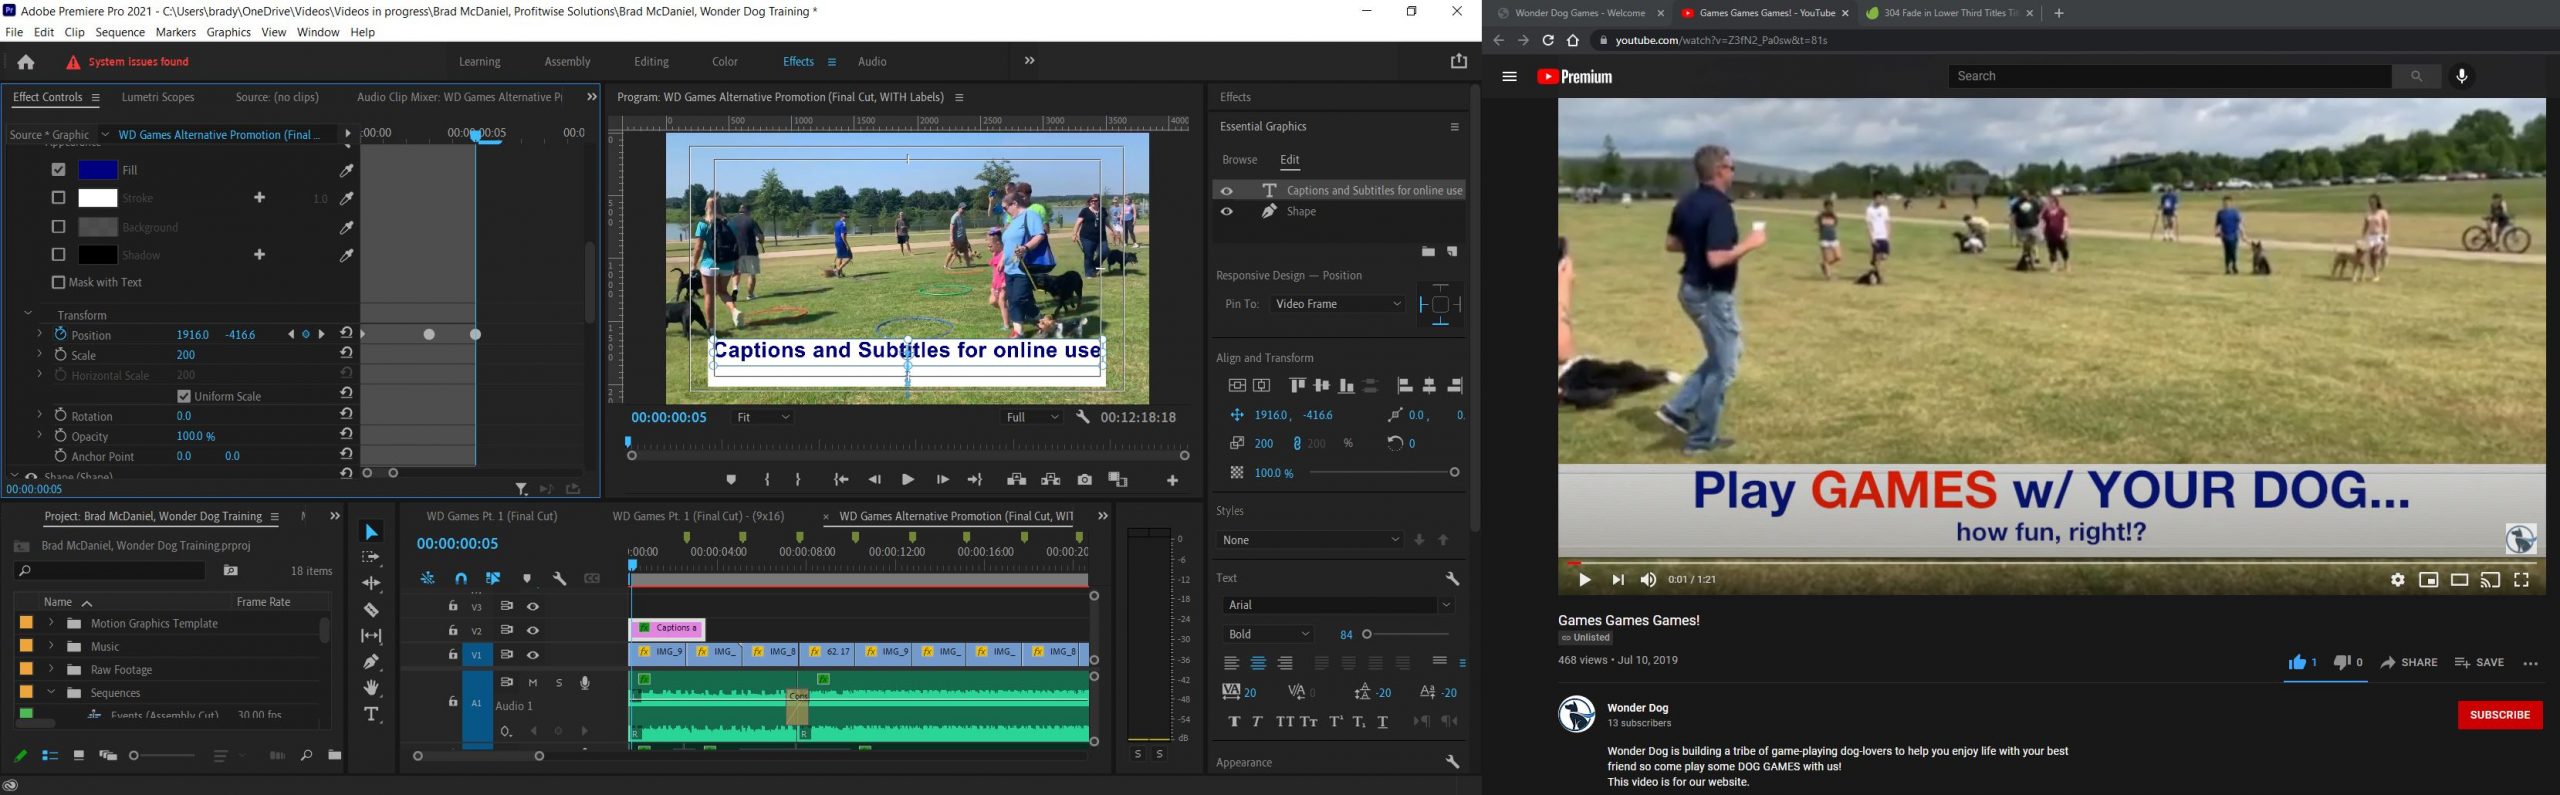Click the font size slider
The height and width of the screenshot is (795, 2560).
pyautogui.click(x=1407, y=634)
